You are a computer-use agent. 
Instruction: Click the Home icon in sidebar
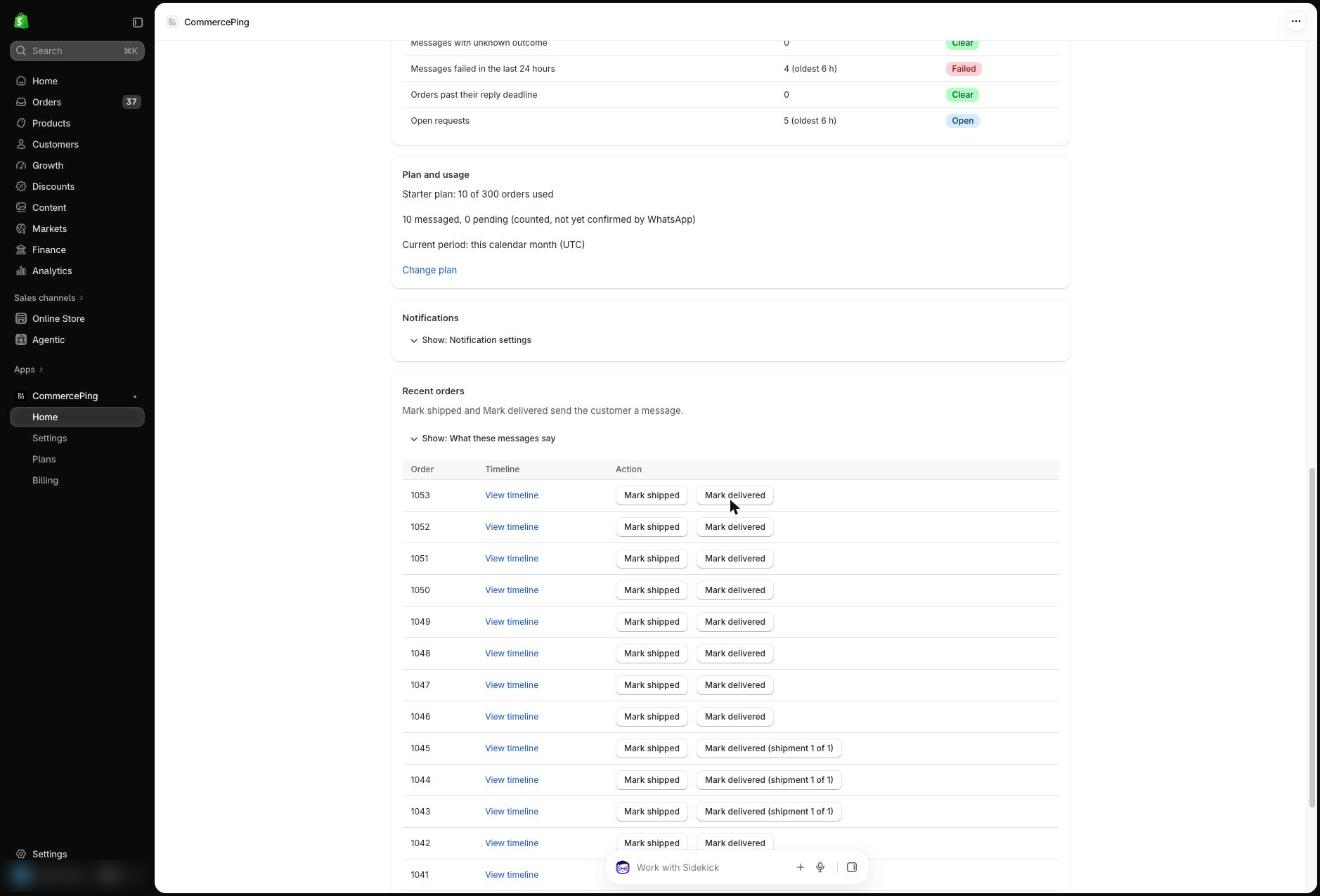21,81
